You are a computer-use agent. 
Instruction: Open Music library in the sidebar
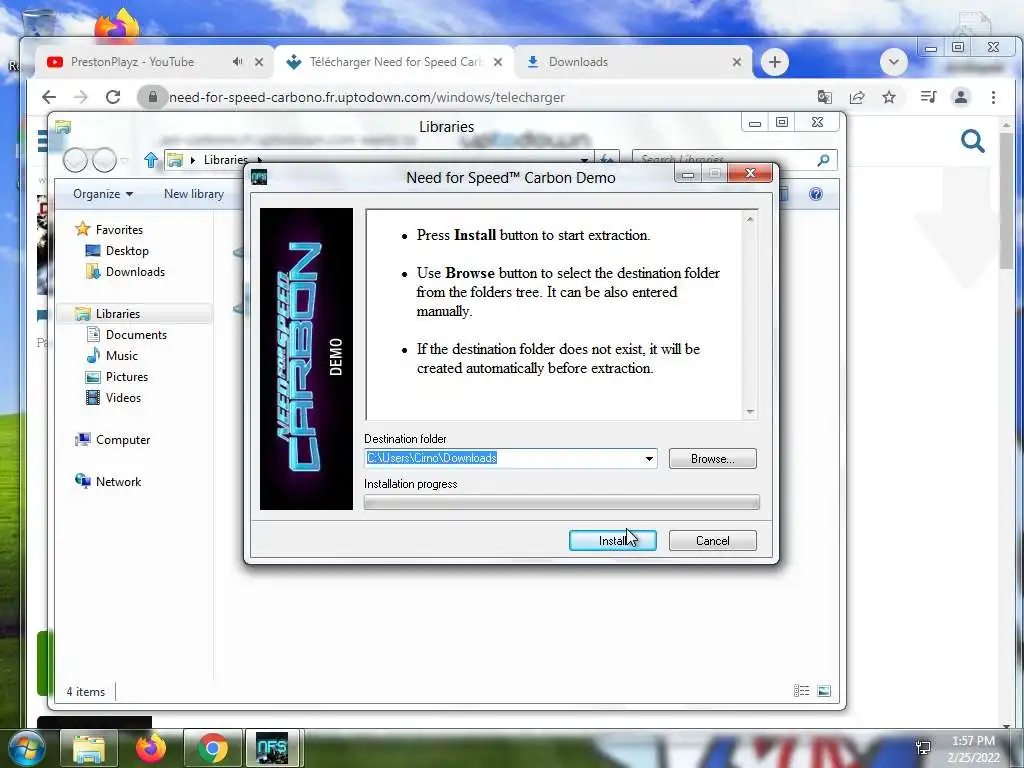pyautogui.click(x=112, y=355)
